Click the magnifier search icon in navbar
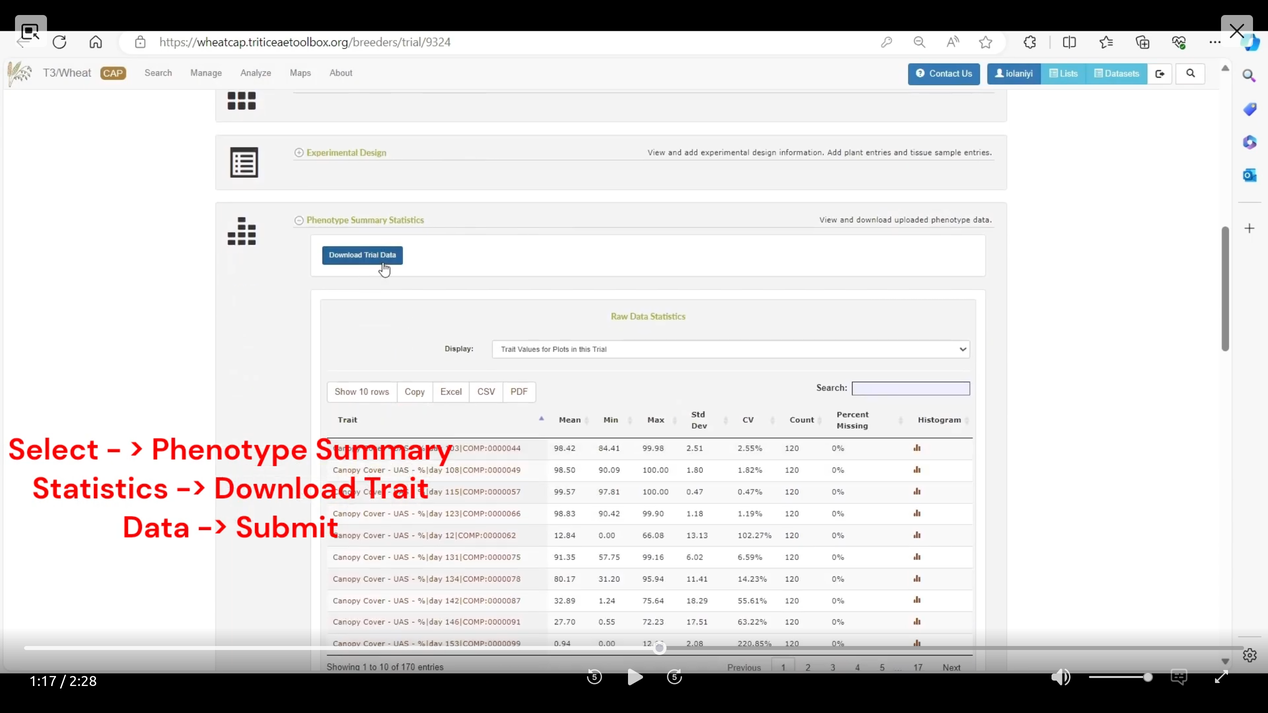 [1190, 73]
